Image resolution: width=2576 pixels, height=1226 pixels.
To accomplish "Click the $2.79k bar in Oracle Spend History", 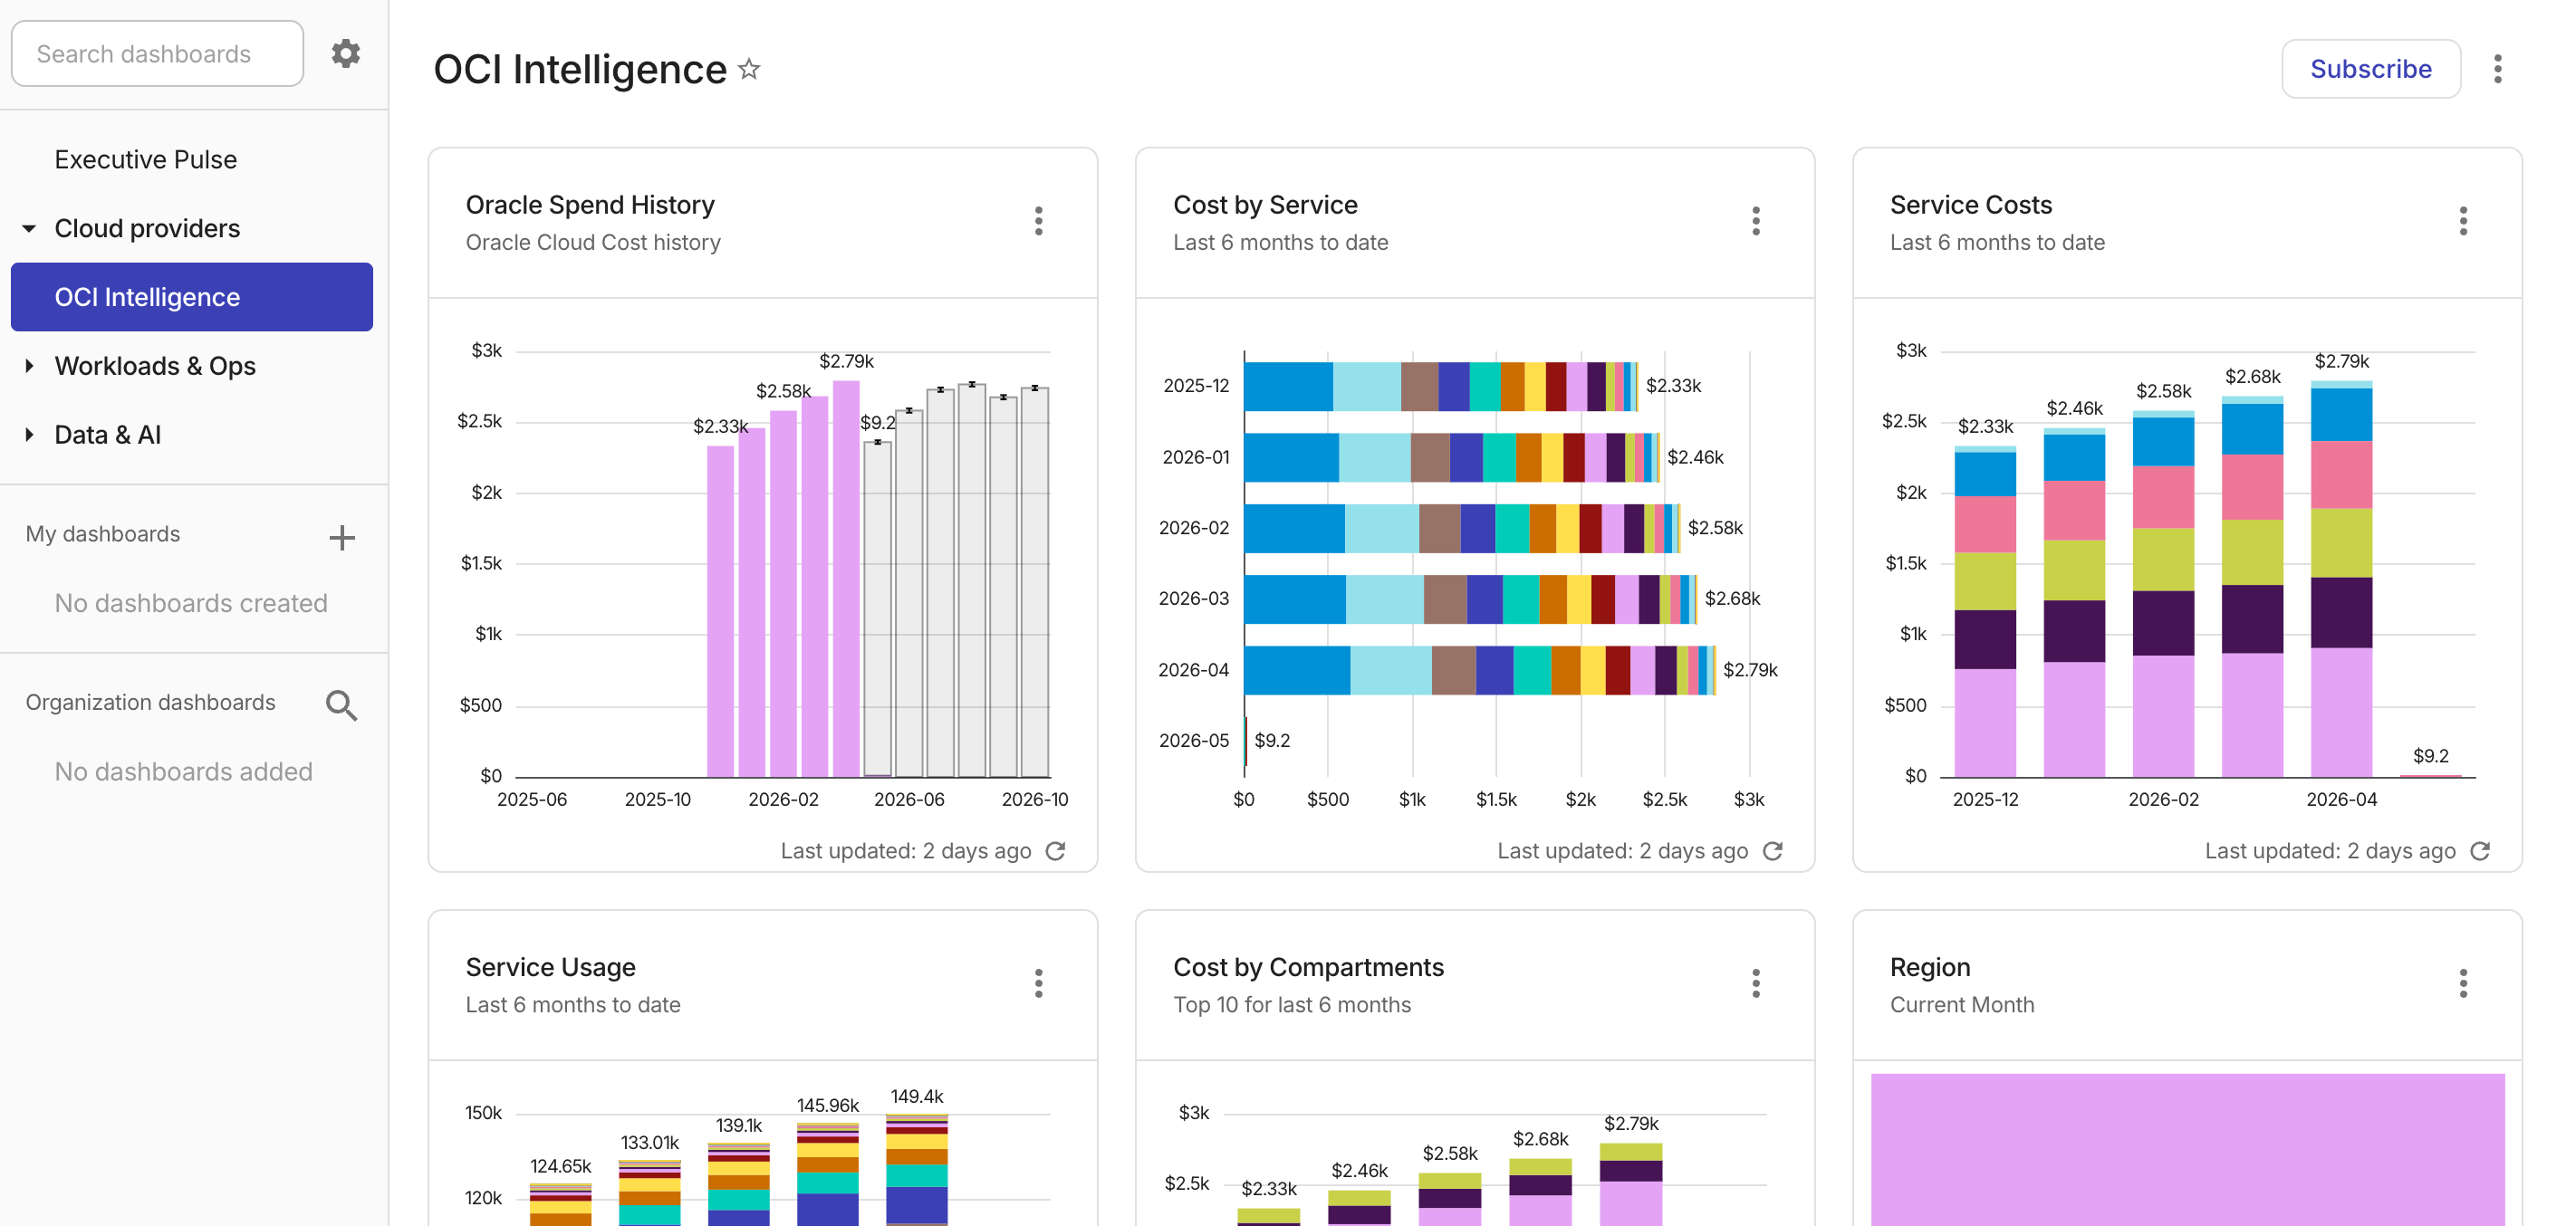I will [x=846, y=579].
